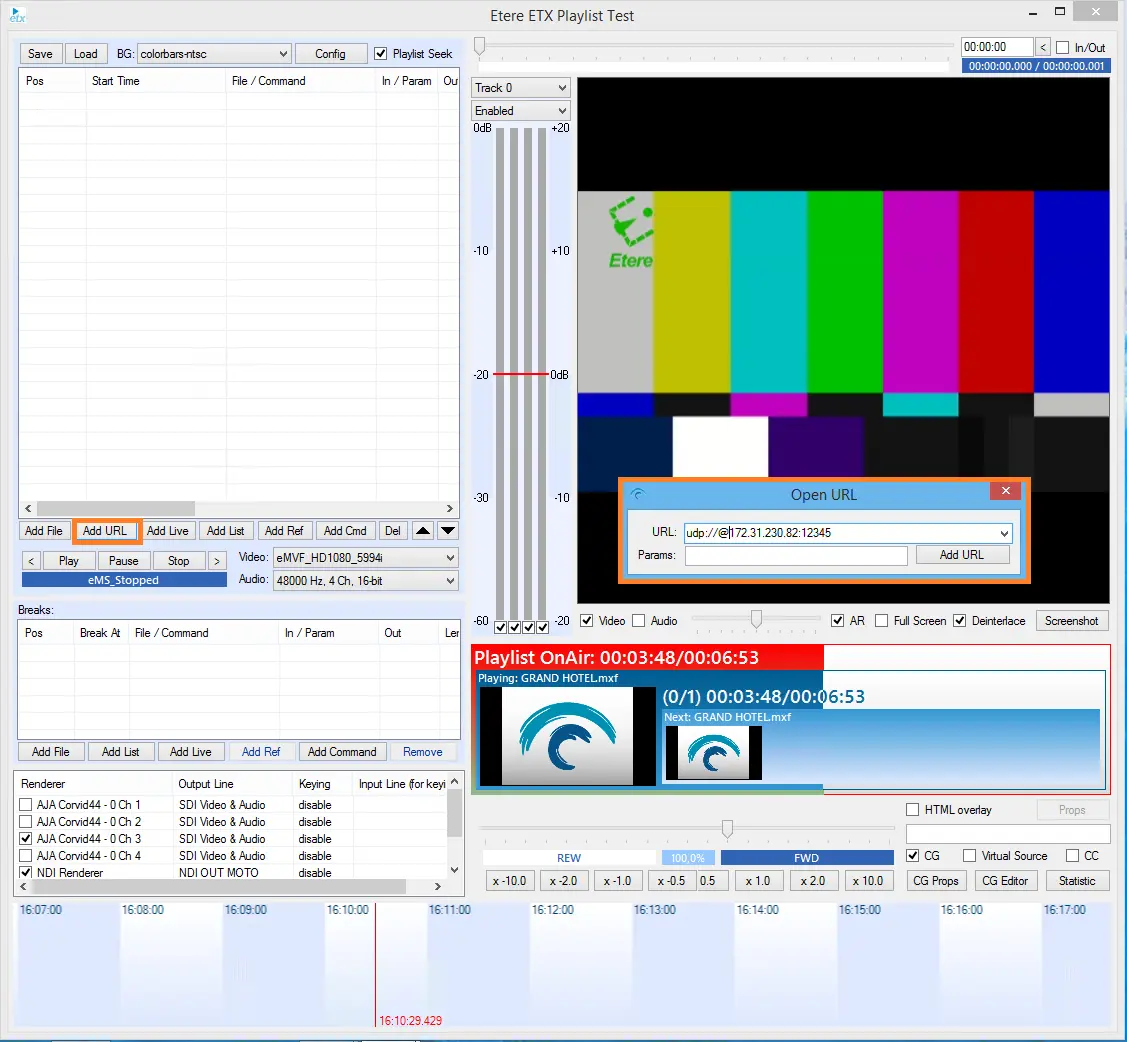Click next item arrow beside Stop

215,561
